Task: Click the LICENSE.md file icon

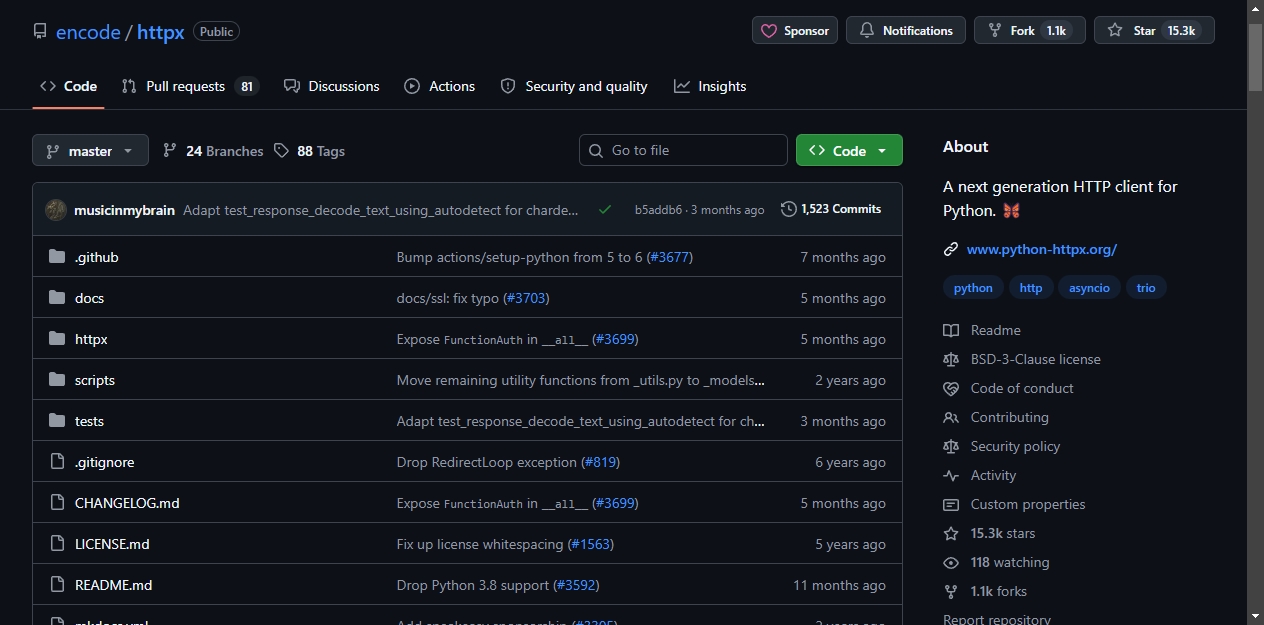Action: [57, 544]
